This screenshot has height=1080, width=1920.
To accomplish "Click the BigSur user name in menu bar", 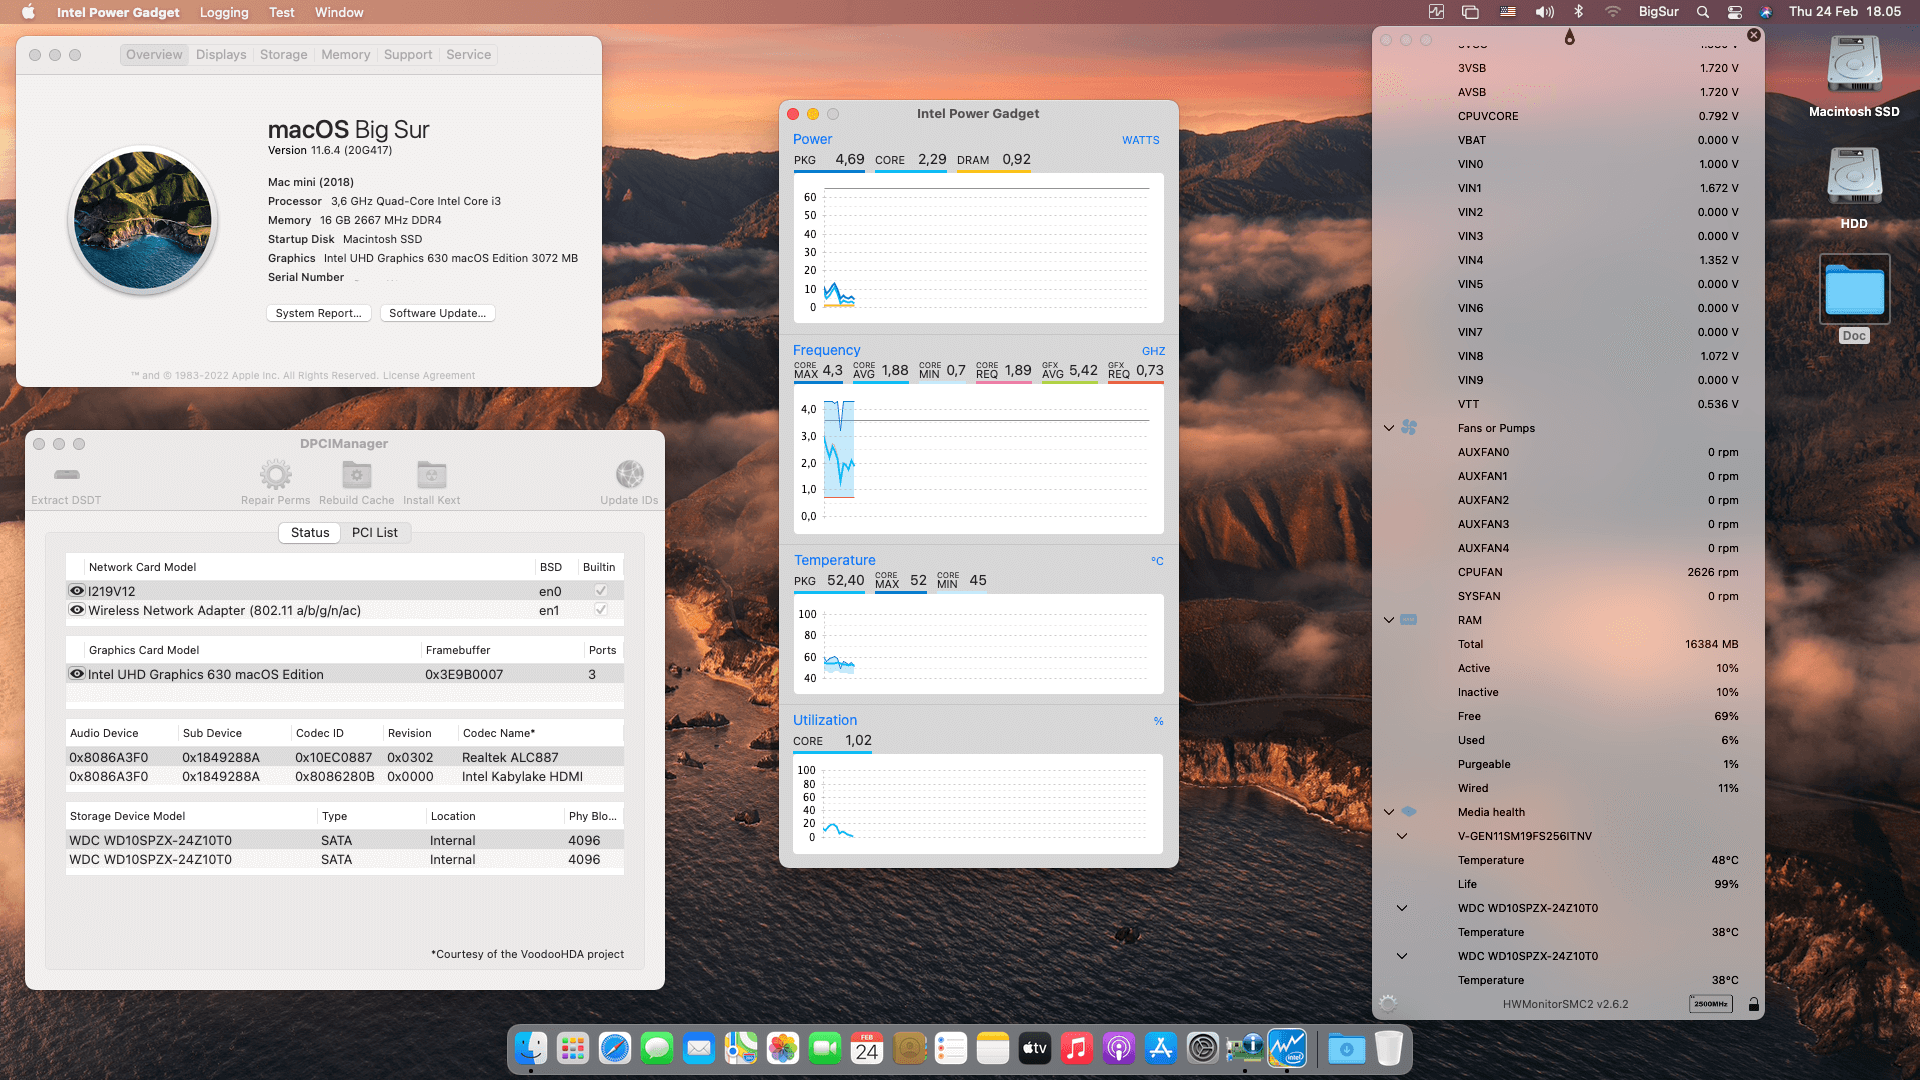I will coord(1659,12).
